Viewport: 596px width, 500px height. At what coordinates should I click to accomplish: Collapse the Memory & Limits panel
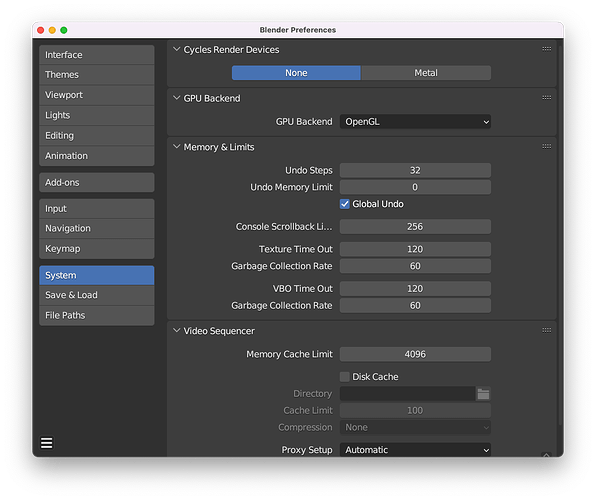176,146
